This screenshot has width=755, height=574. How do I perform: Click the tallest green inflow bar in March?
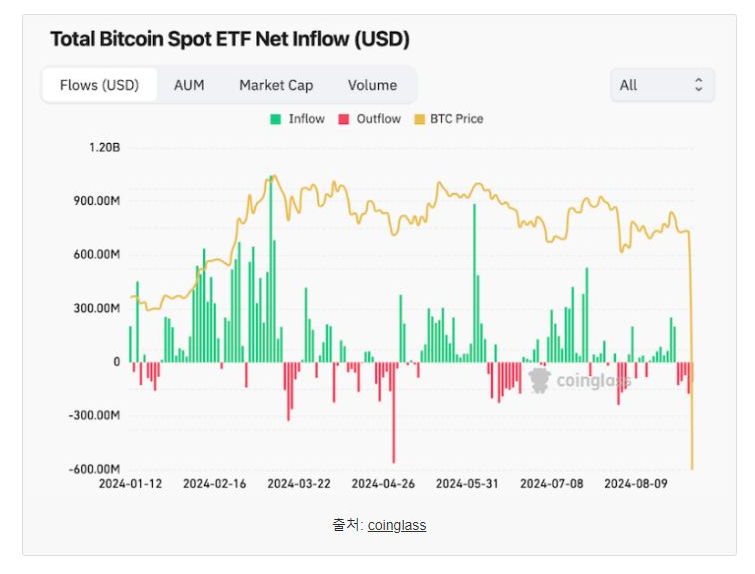pyautogui.click(x=271, y=270)
